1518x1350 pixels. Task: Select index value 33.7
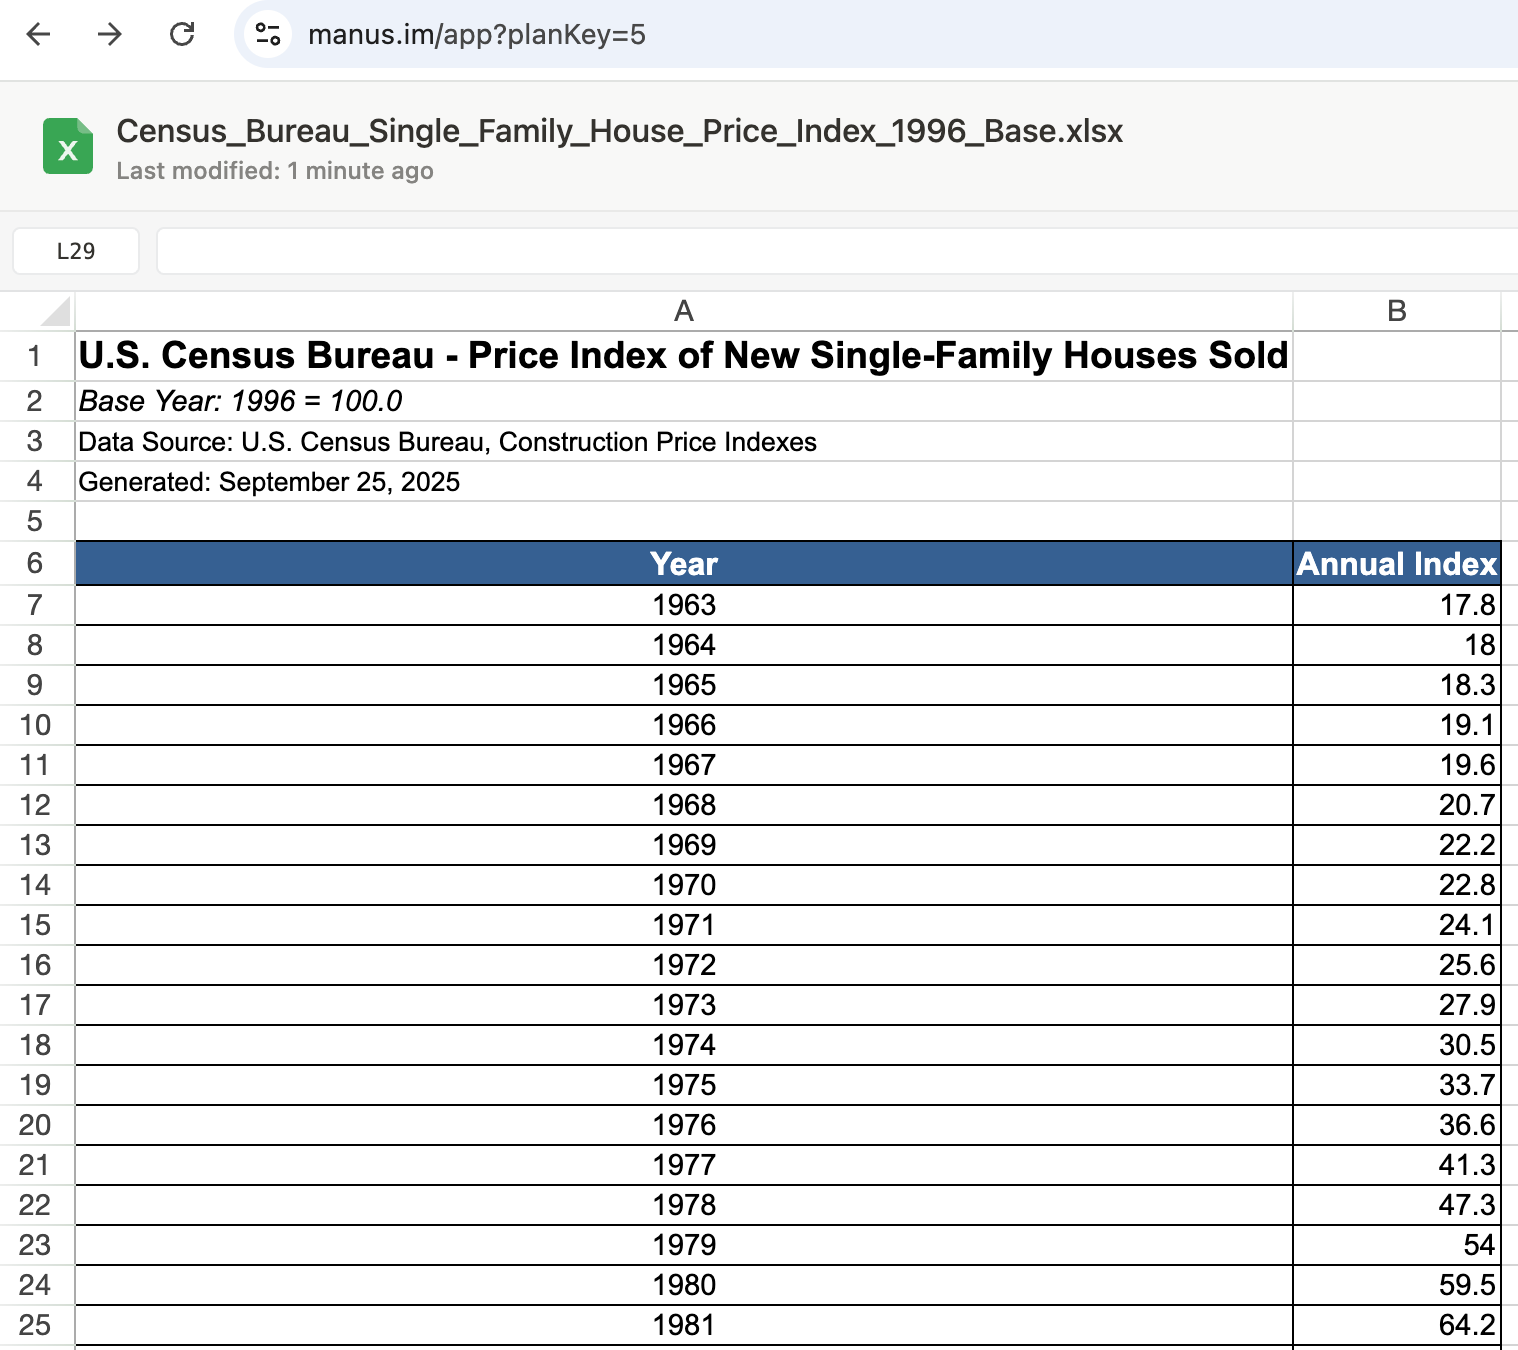[x=1397, y=1085]
